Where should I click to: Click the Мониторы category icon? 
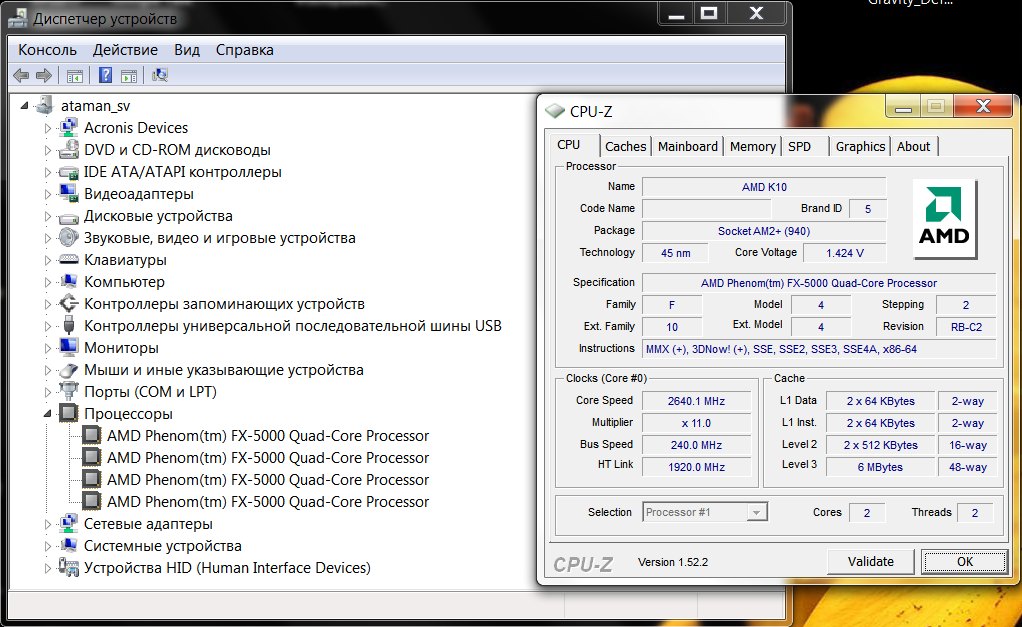coord(68,347)
